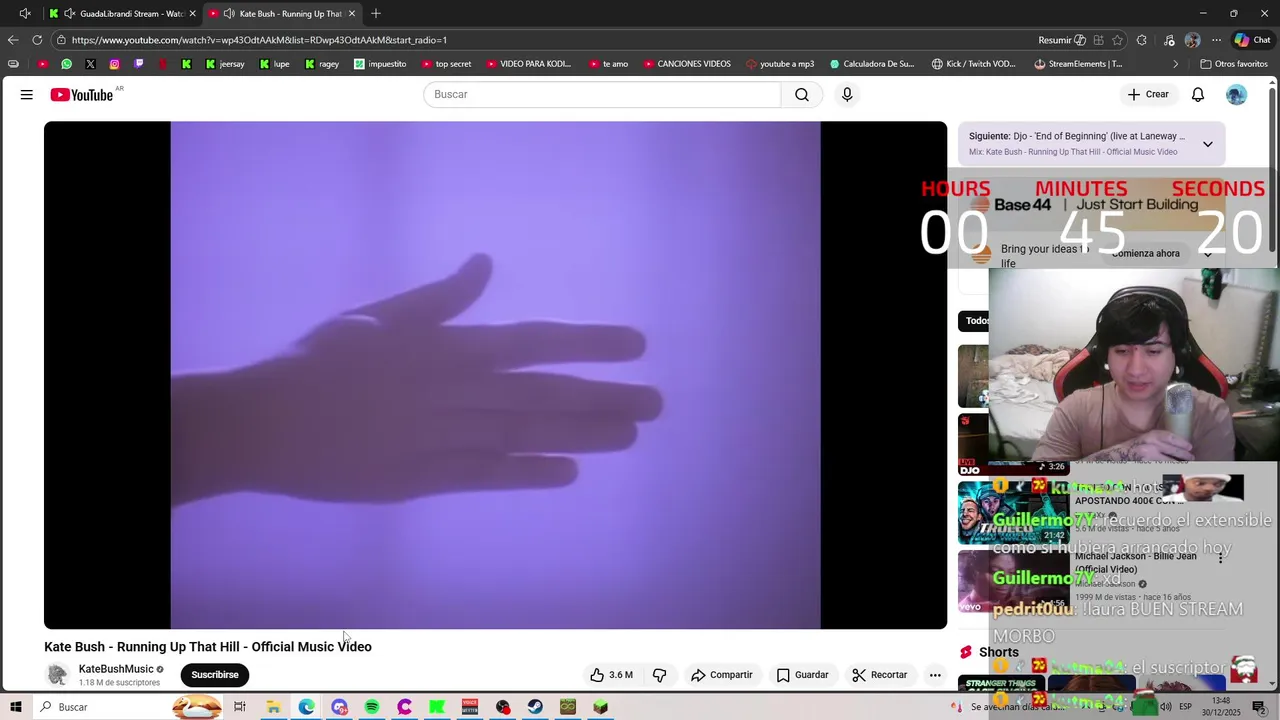Open Microsoft Edge in the taskbar
1280x720 pixels.
(306, 707)
